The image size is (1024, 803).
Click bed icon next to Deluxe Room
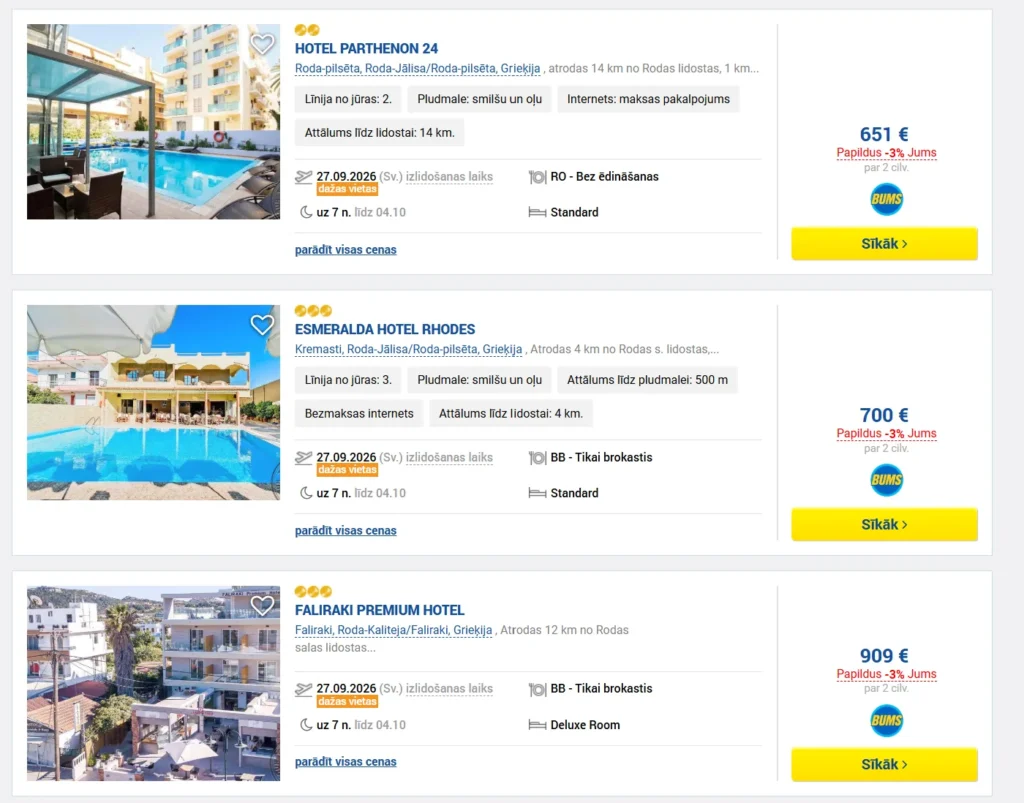click(x=537, y=725)
